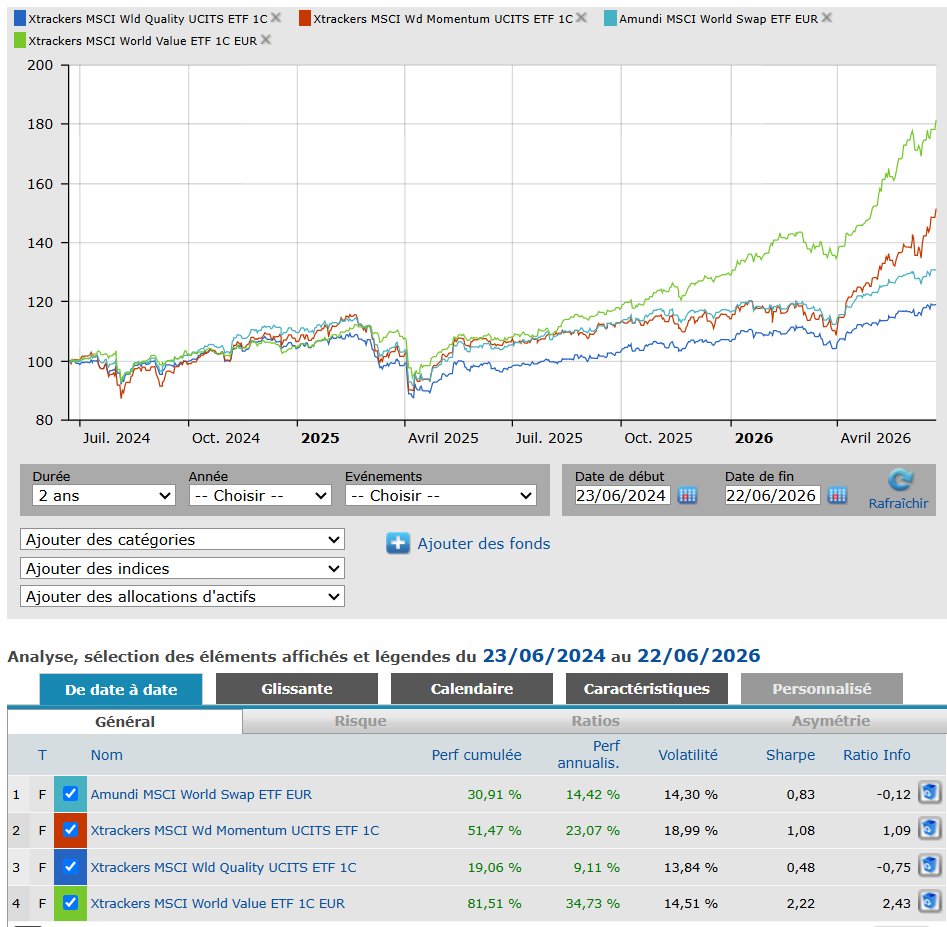Uncheck Amundi MSCI World Swap ETF checkbox
Image resolution: width=947 pixels, height=927 pixels.
point(70,794)
